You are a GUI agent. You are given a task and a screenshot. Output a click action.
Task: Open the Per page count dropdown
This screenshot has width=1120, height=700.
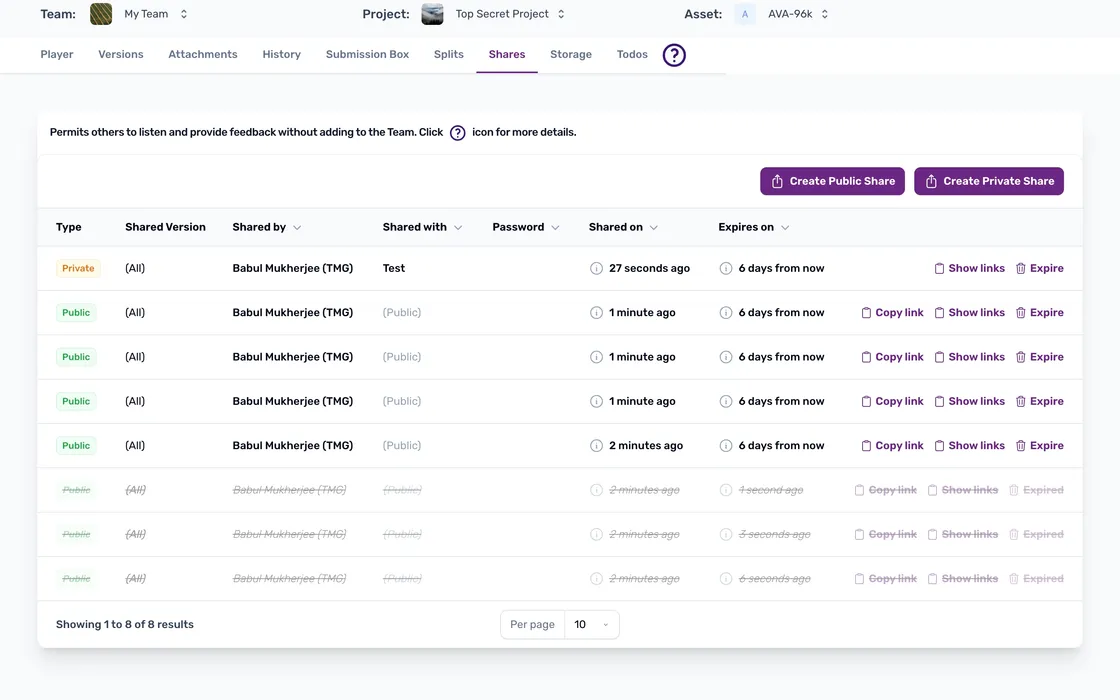click(x=591, y=625)
